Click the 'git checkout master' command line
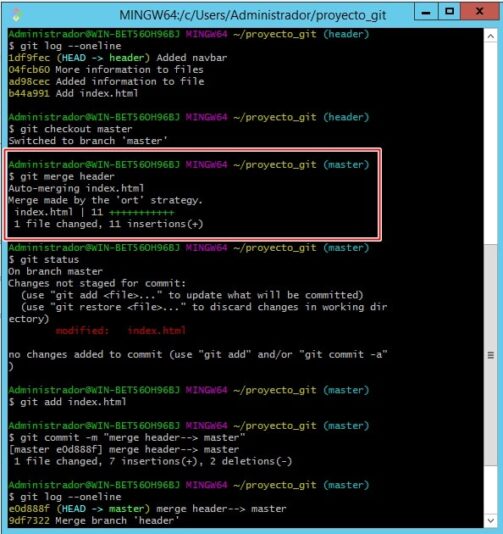503x534 pixels. [70, 129]
